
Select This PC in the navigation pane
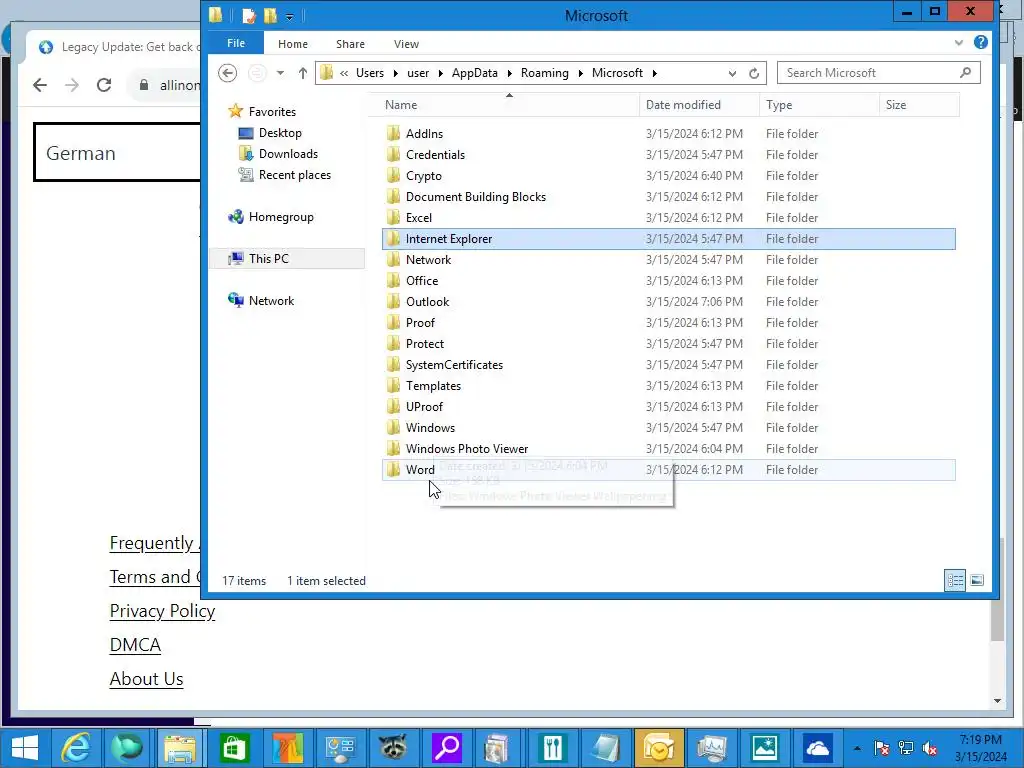(x=268, y=259)
